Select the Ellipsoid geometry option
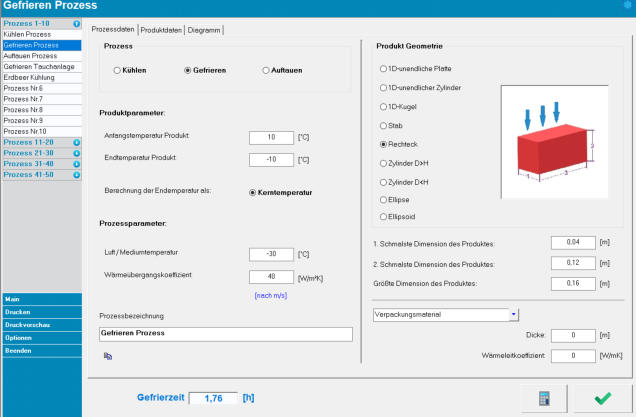 (x=380, y=215)
